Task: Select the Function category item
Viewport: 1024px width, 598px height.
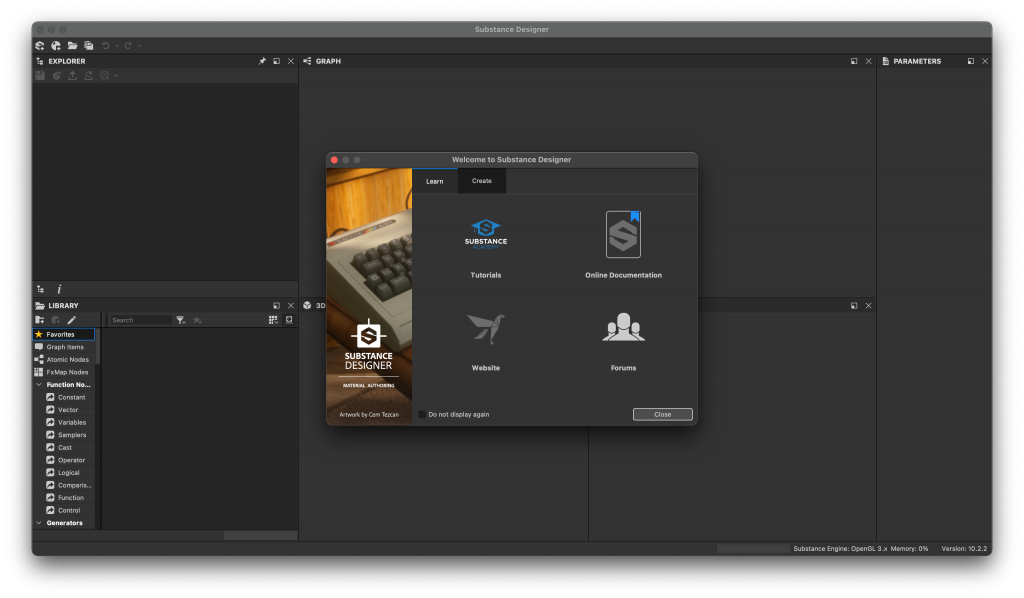Action: pos(69,497)
